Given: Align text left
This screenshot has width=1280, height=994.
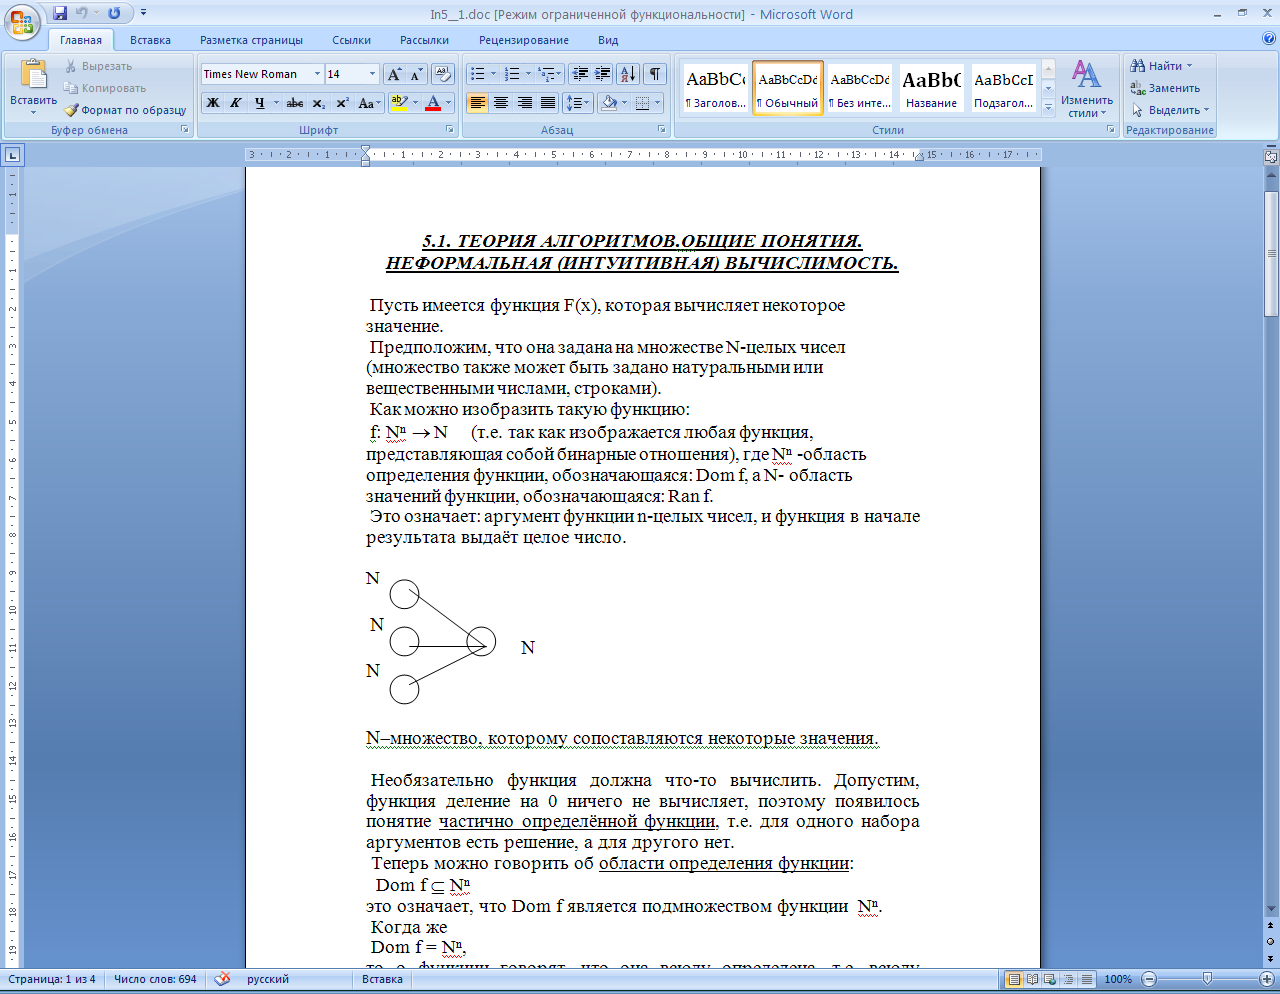Looking at the screenshot, I should 478,103.
